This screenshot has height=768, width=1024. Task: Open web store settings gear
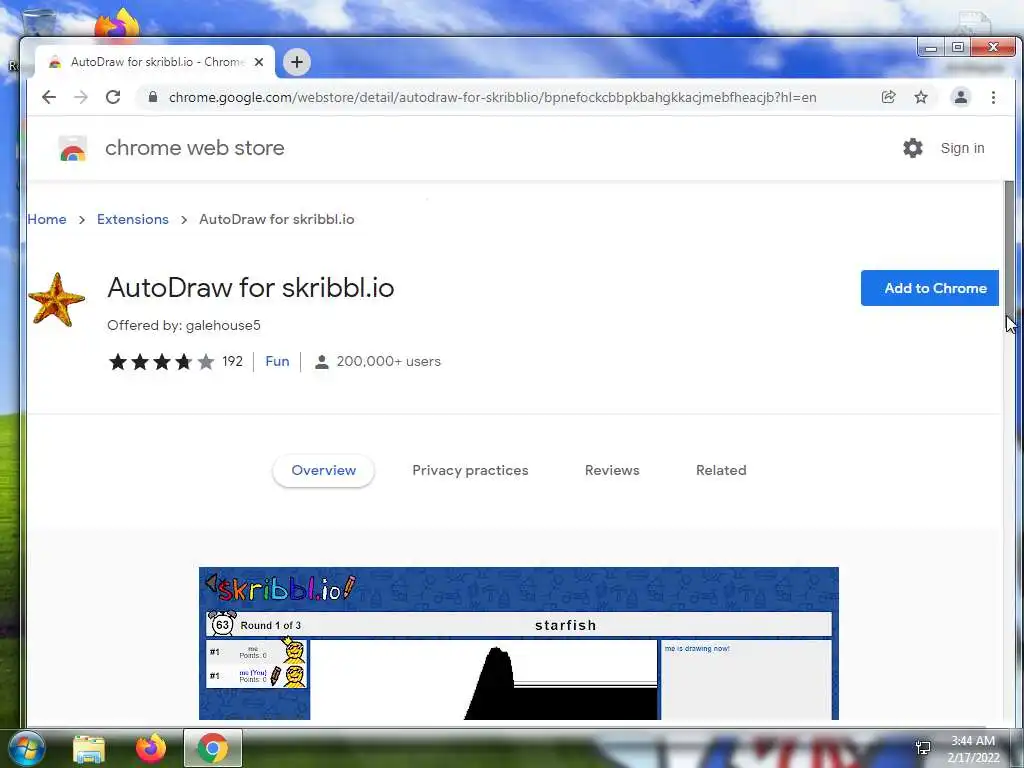[913, 148]
